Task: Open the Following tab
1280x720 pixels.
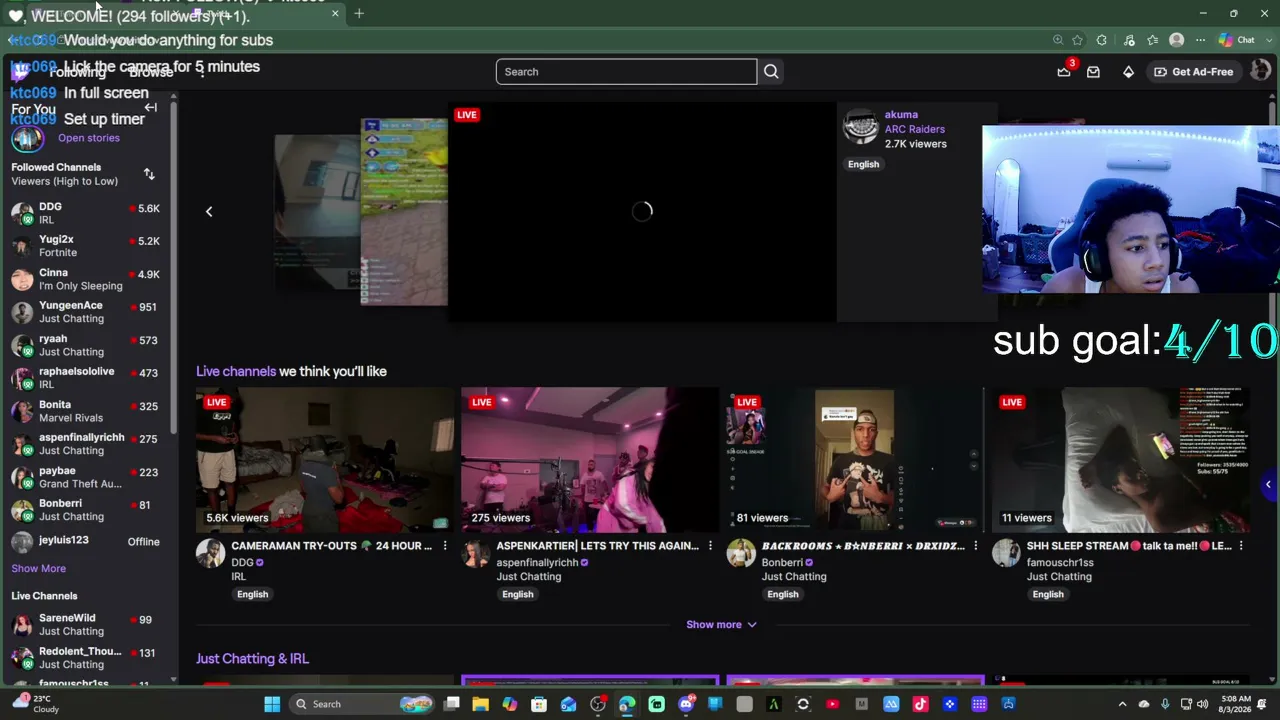Action: coord(78,72)
